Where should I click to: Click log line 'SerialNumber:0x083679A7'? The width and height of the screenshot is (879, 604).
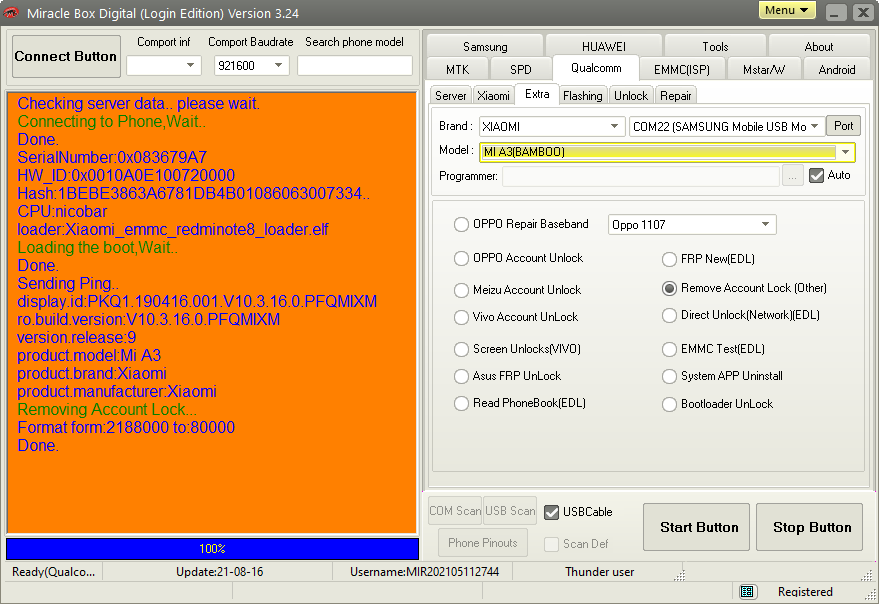coord(112,158)
